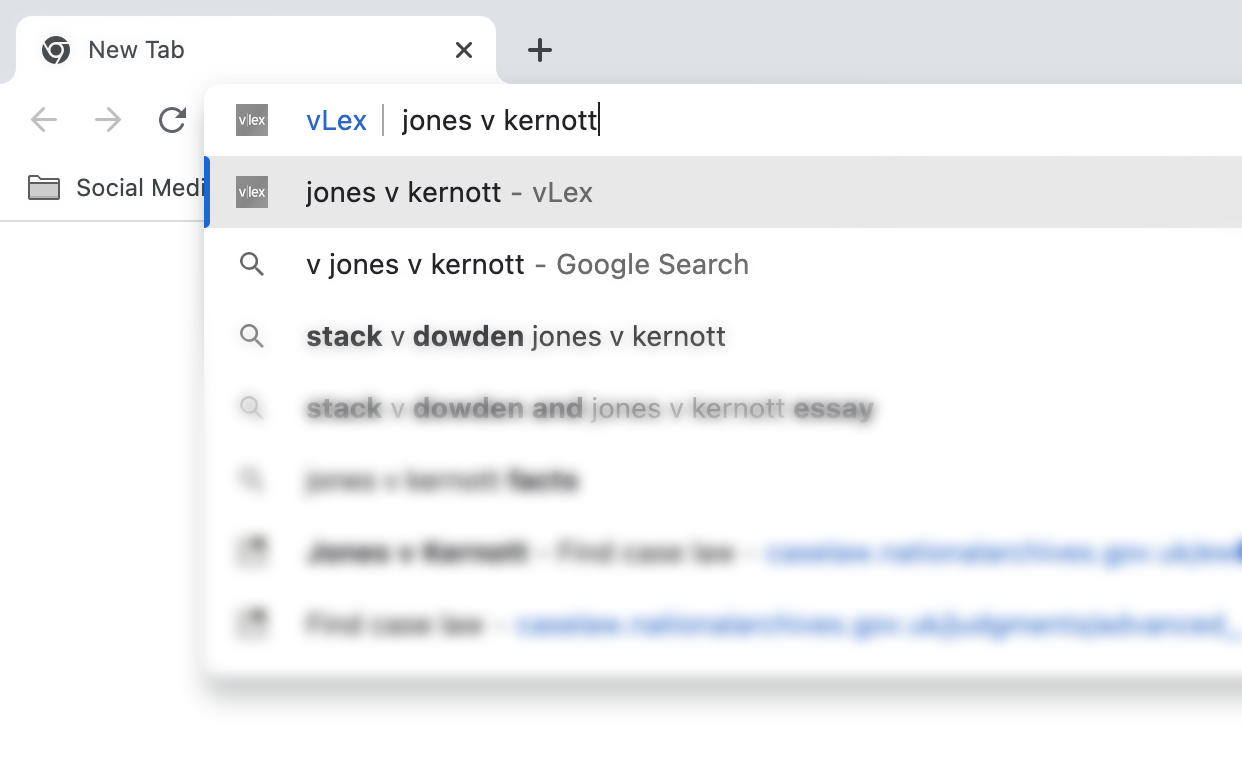The height and width of the screenshot is (758, 1242).
Task: Open a new browser tab with plus button
Action: pyautogui.click(x=540, y=50)
